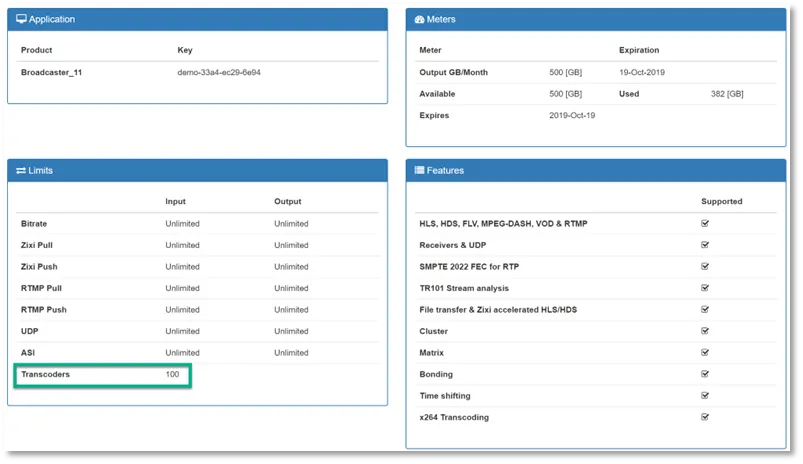Click the RTMP Pull row label

point(41,288)
